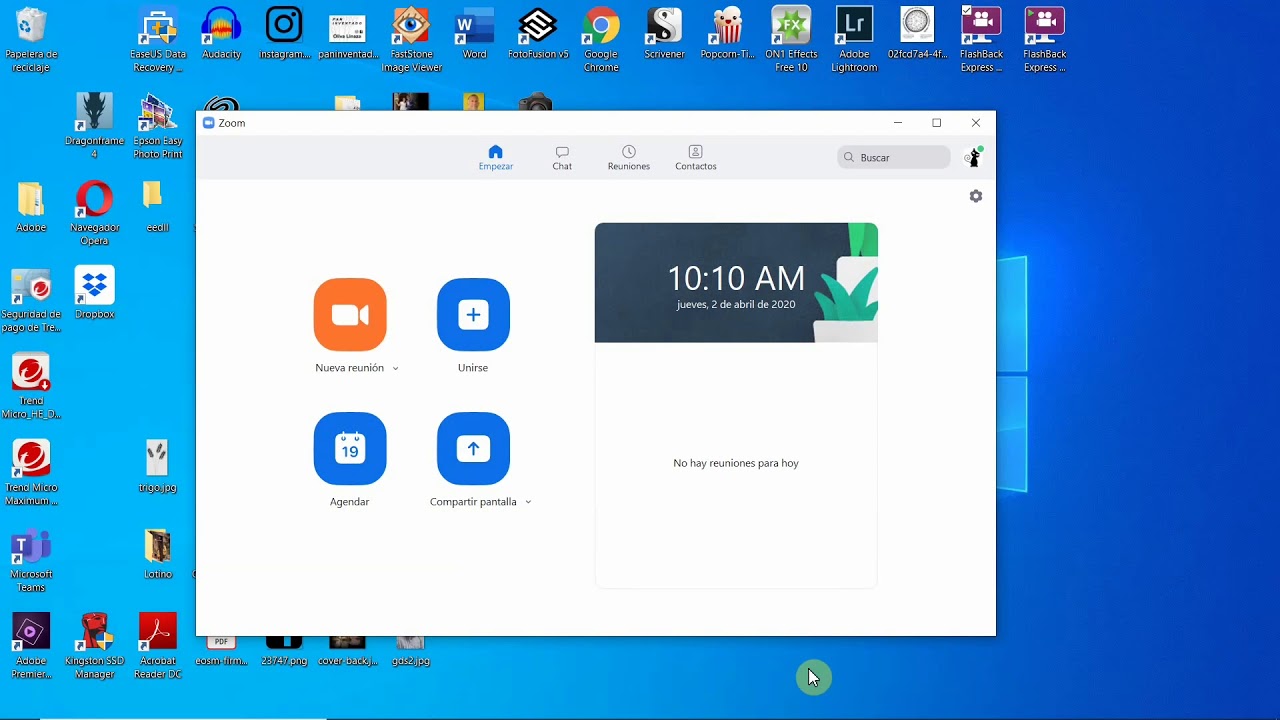This screenshot has height=720, width=1280.
Task: Open the Chat tab in Zoom
Action: click(x=562, y=158)
